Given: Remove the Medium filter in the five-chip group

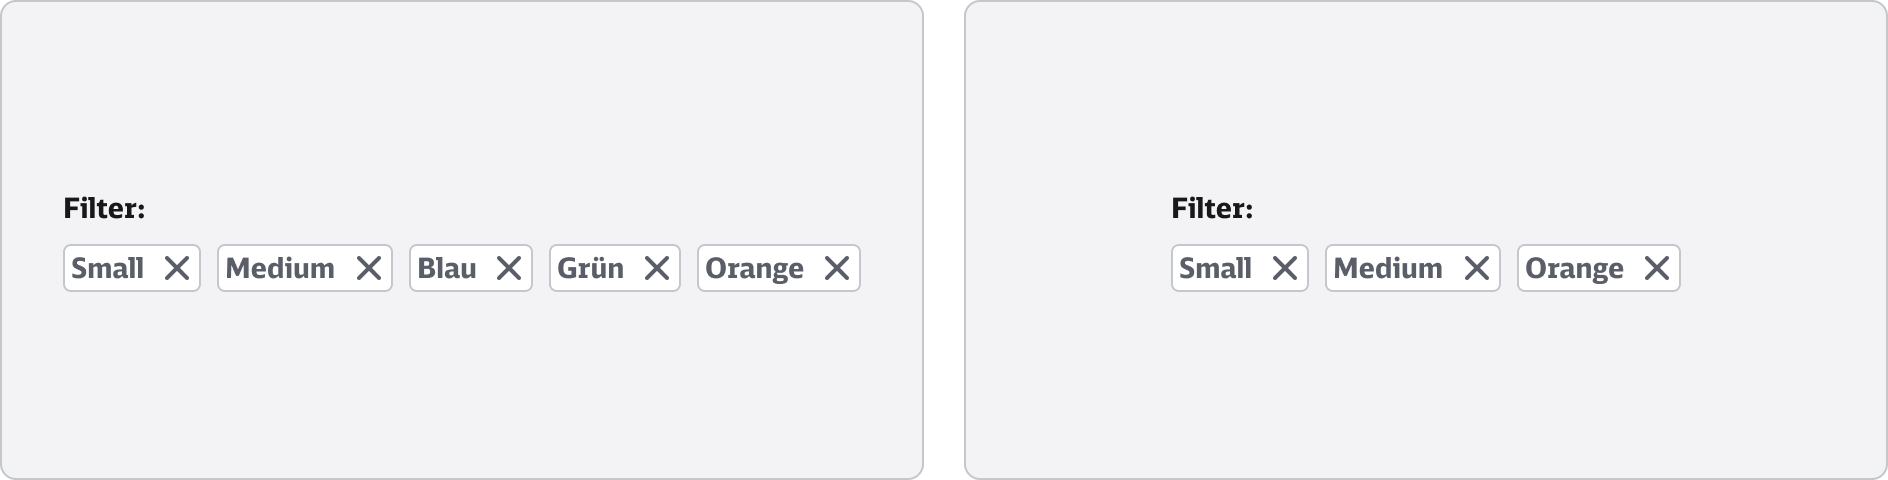Looking at the screenshot, I should tap(369, 268).
